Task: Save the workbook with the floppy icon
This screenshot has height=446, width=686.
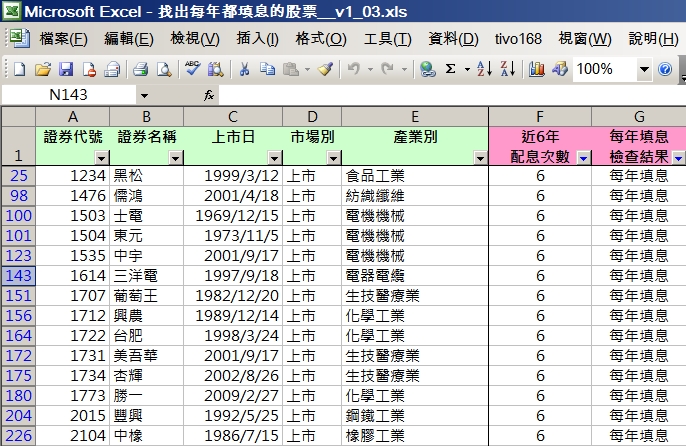Action: pyautogui.click(x=66, y=69)
